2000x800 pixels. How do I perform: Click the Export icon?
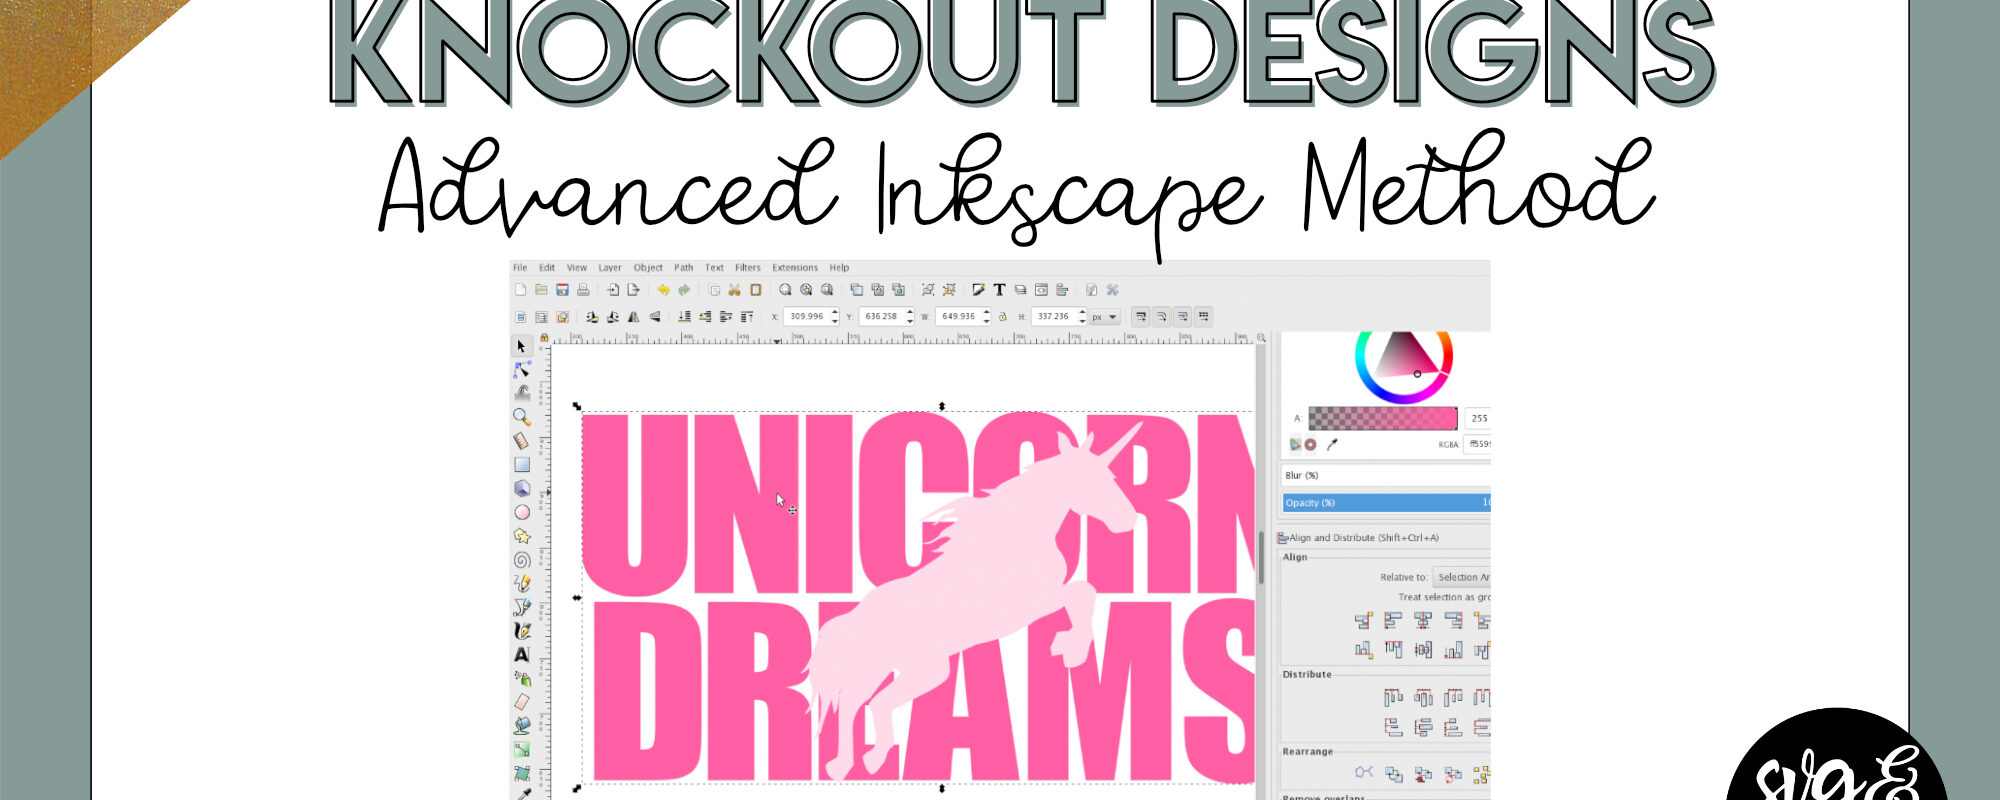[633, 290]
